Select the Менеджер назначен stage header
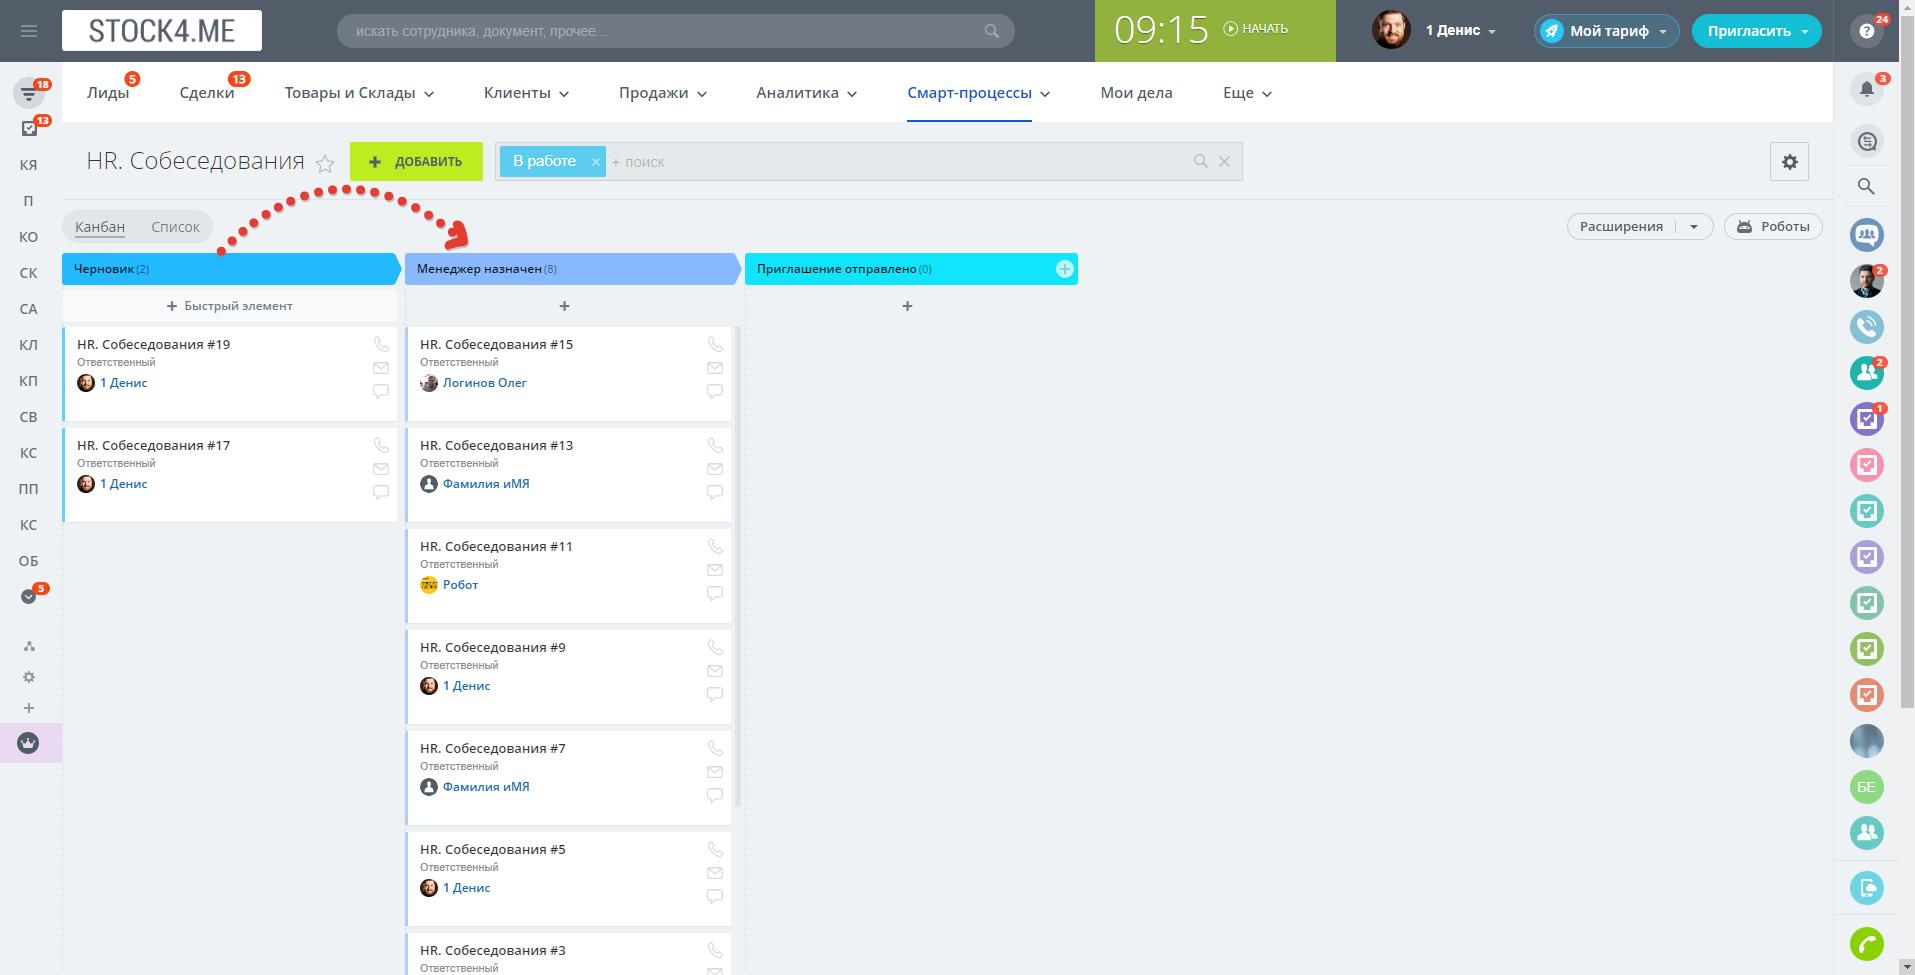Screen dimensions: 1915x975 (x=574, y=269)
